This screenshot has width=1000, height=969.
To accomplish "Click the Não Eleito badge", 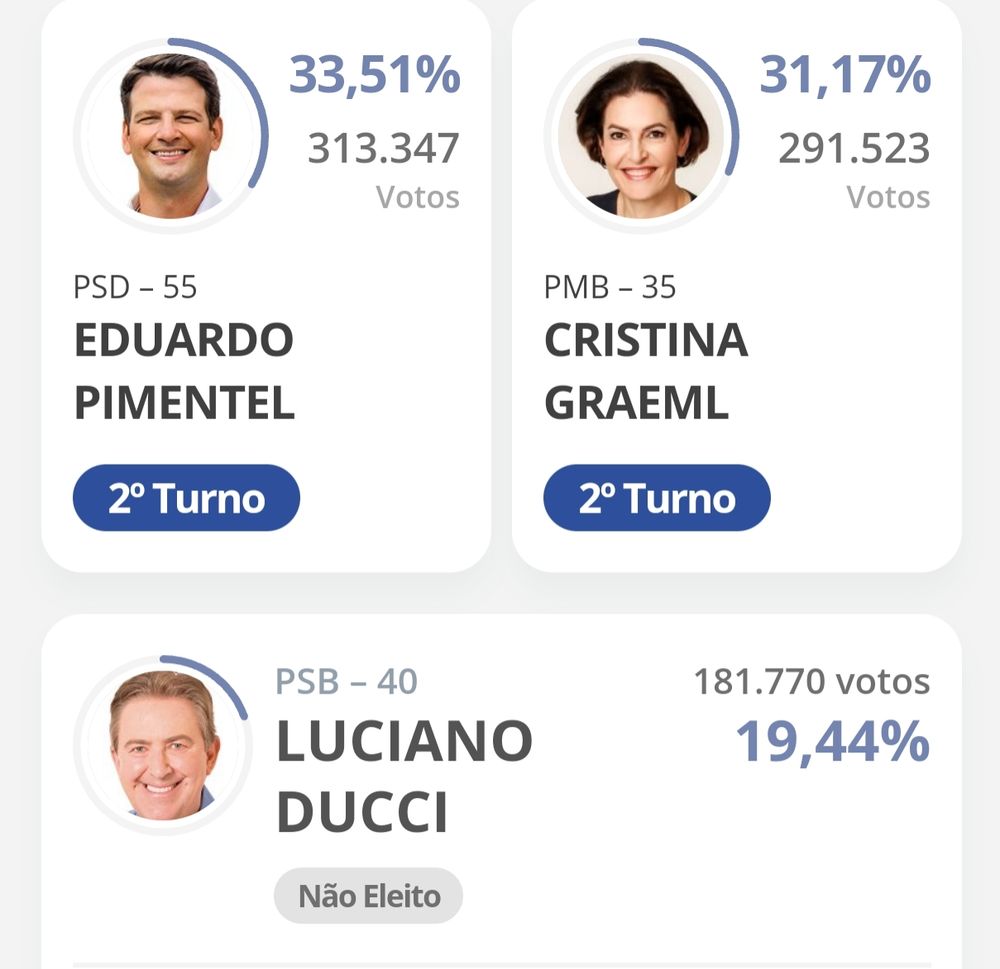I will [369, 896].
